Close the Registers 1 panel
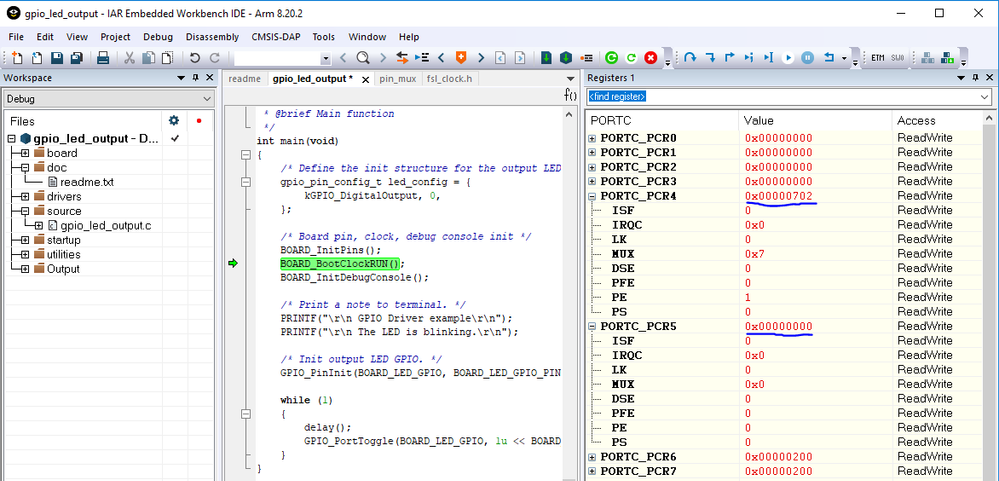 point(989,78)
